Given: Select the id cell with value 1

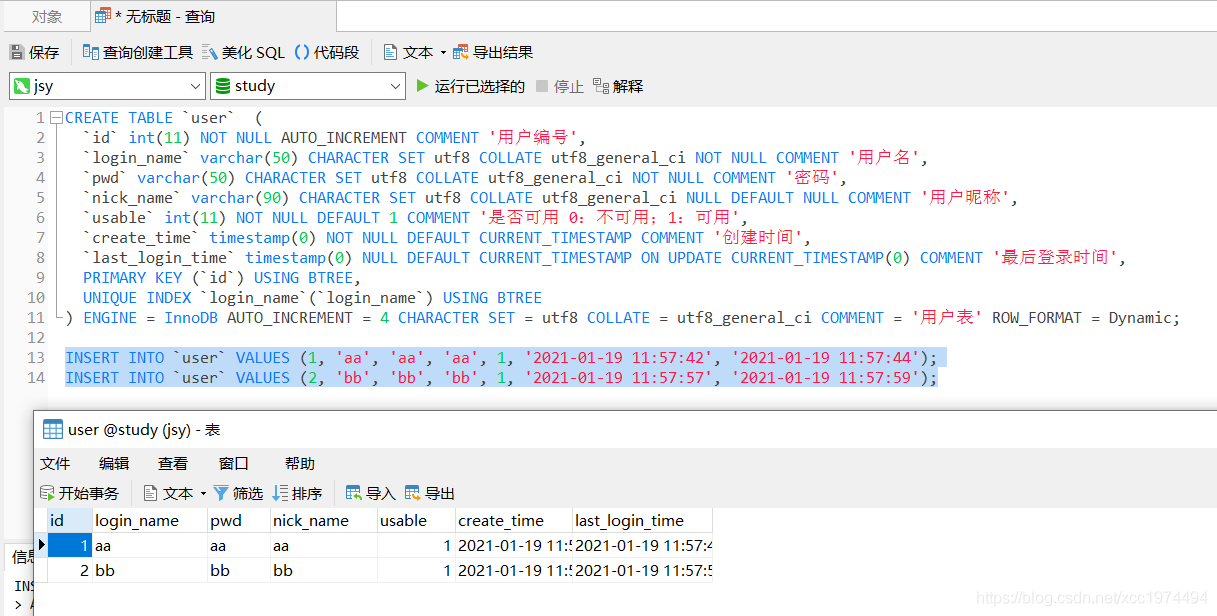Looking at the screenshot, I should coord(70,546).
